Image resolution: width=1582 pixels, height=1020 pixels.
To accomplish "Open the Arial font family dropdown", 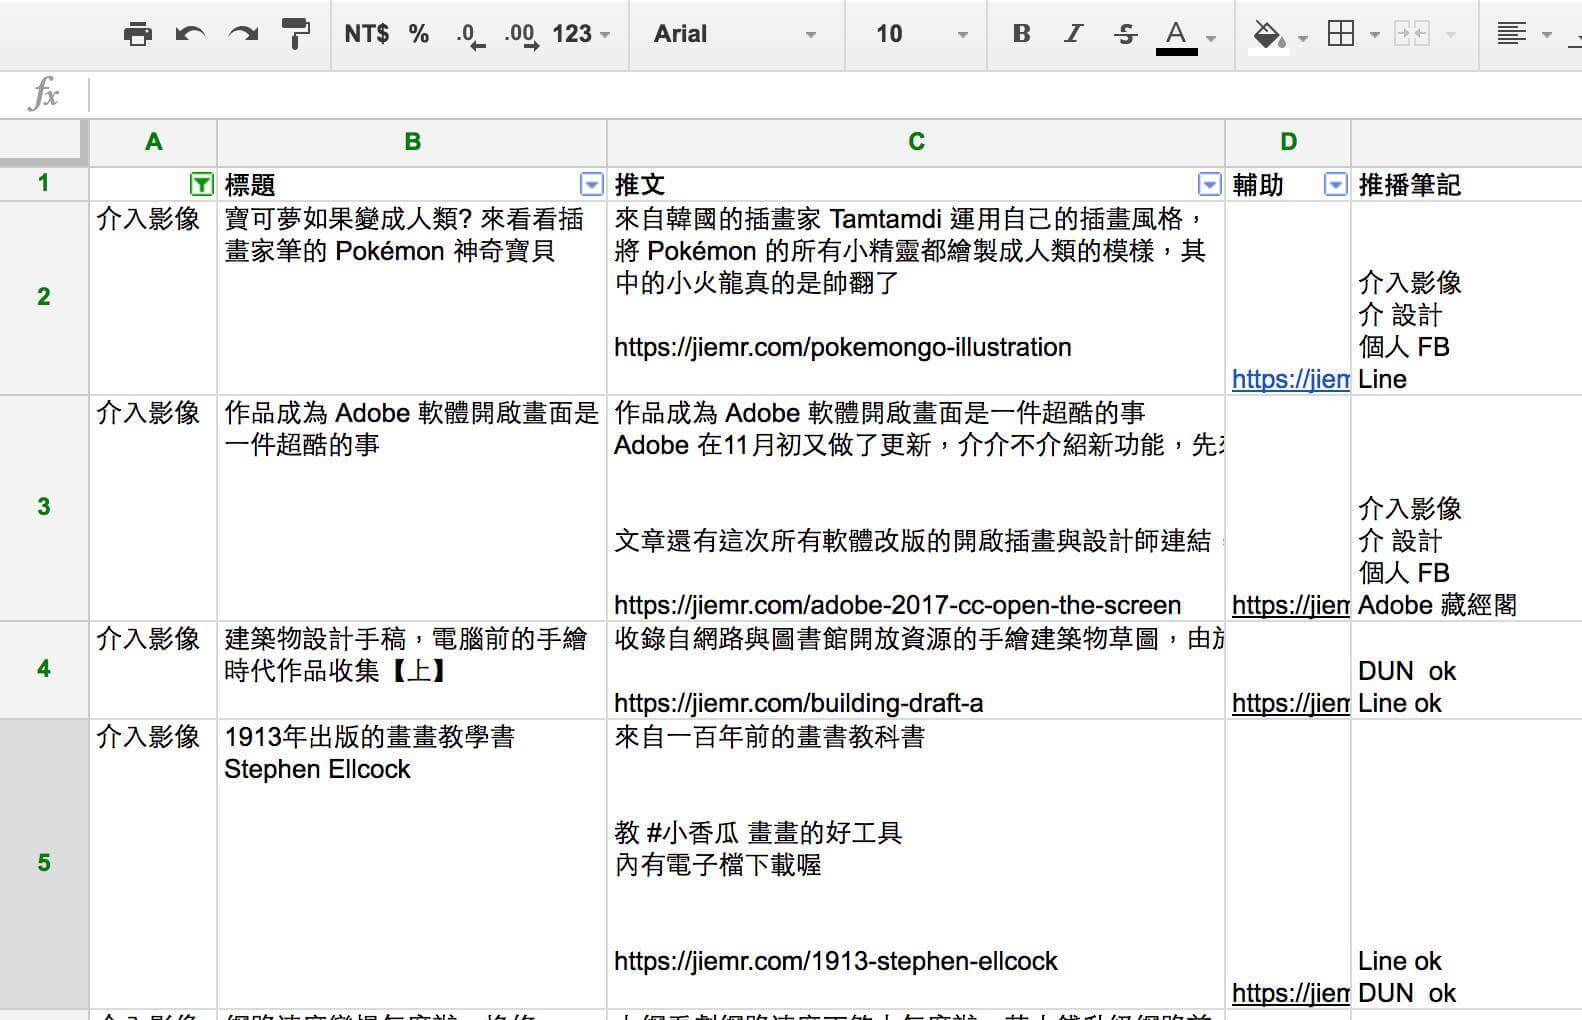I will pos(735,34).
